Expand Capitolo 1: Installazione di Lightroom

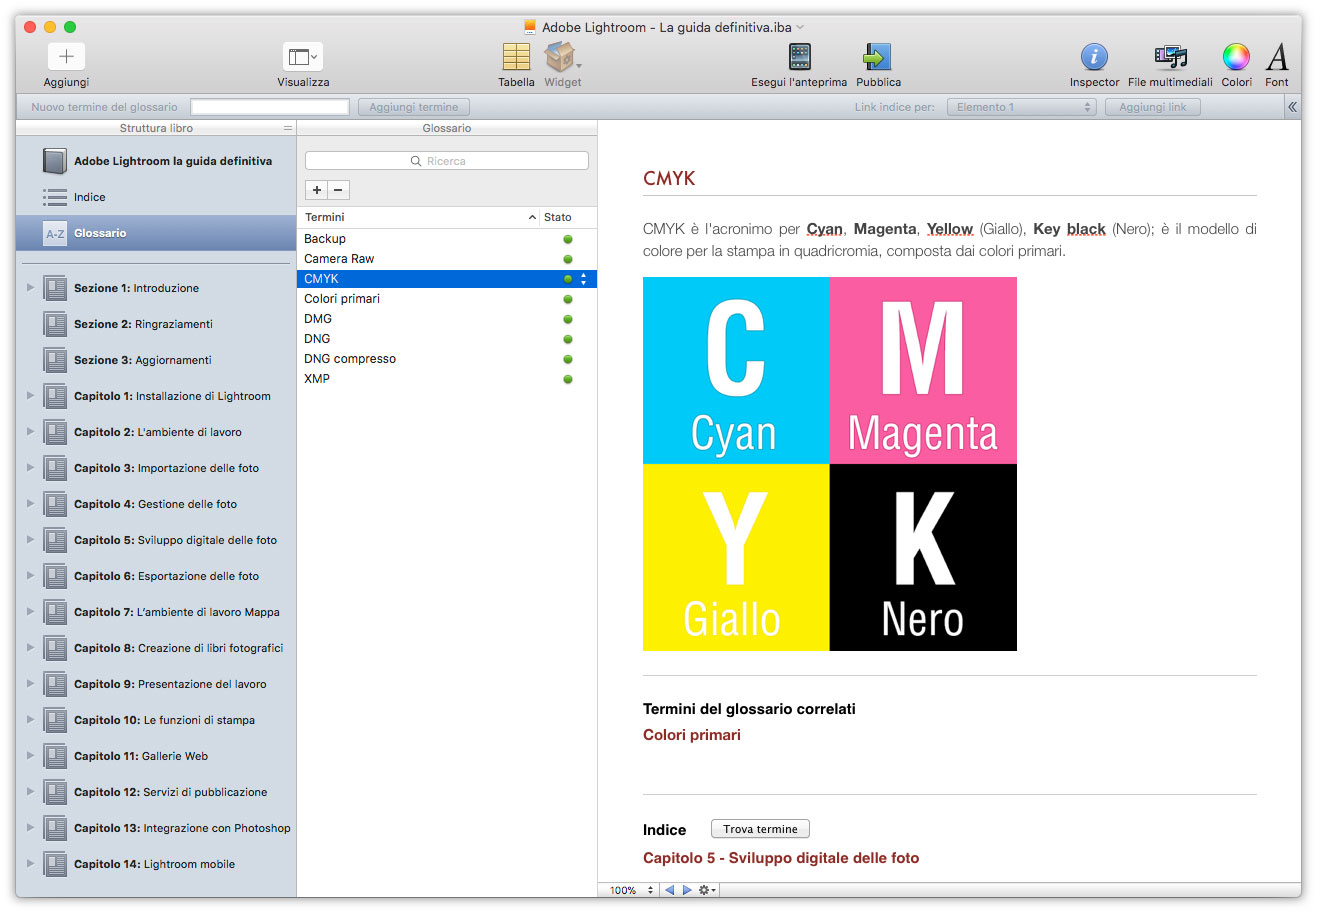click(x=30, y=396)
